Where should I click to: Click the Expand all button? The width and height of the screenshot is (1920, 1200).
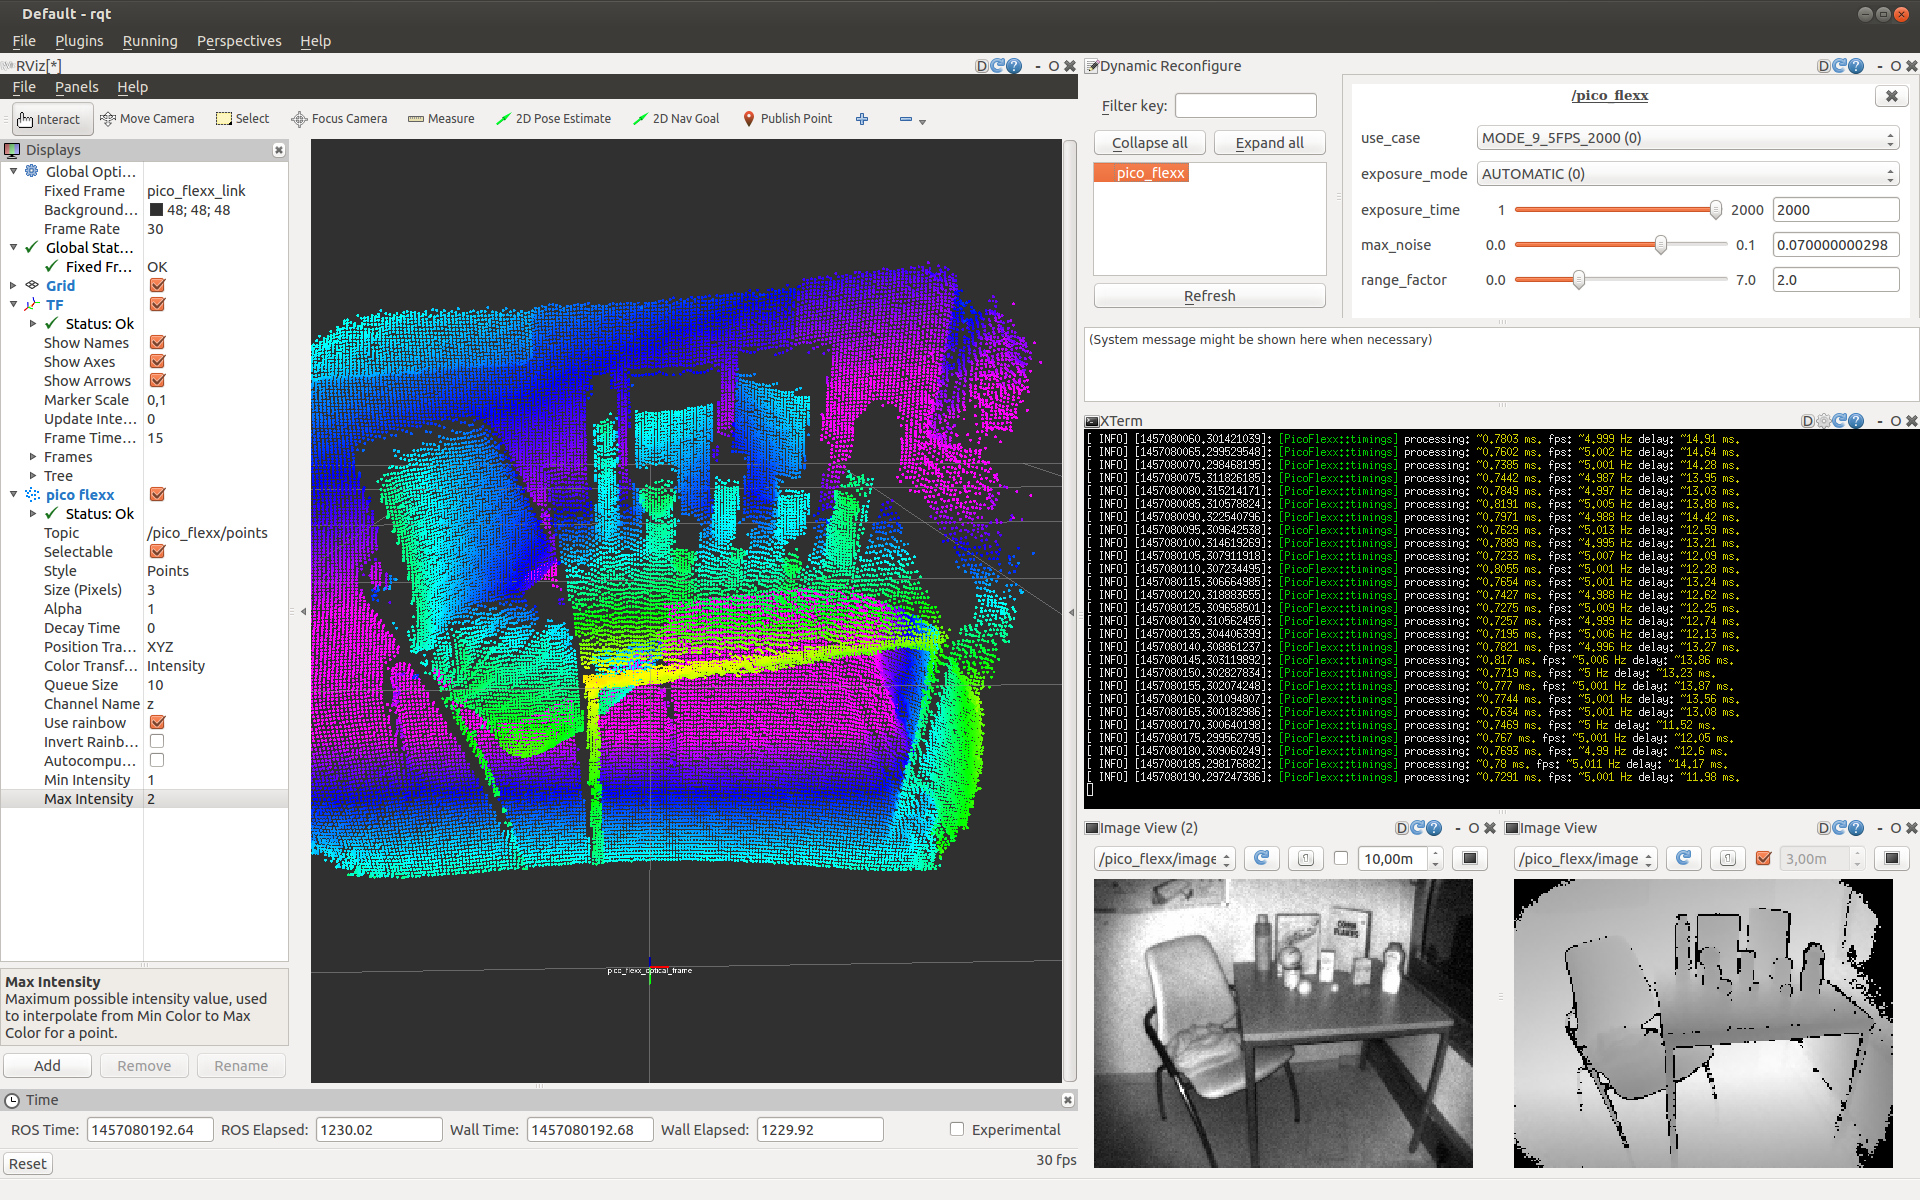[x=1269, y=143]
